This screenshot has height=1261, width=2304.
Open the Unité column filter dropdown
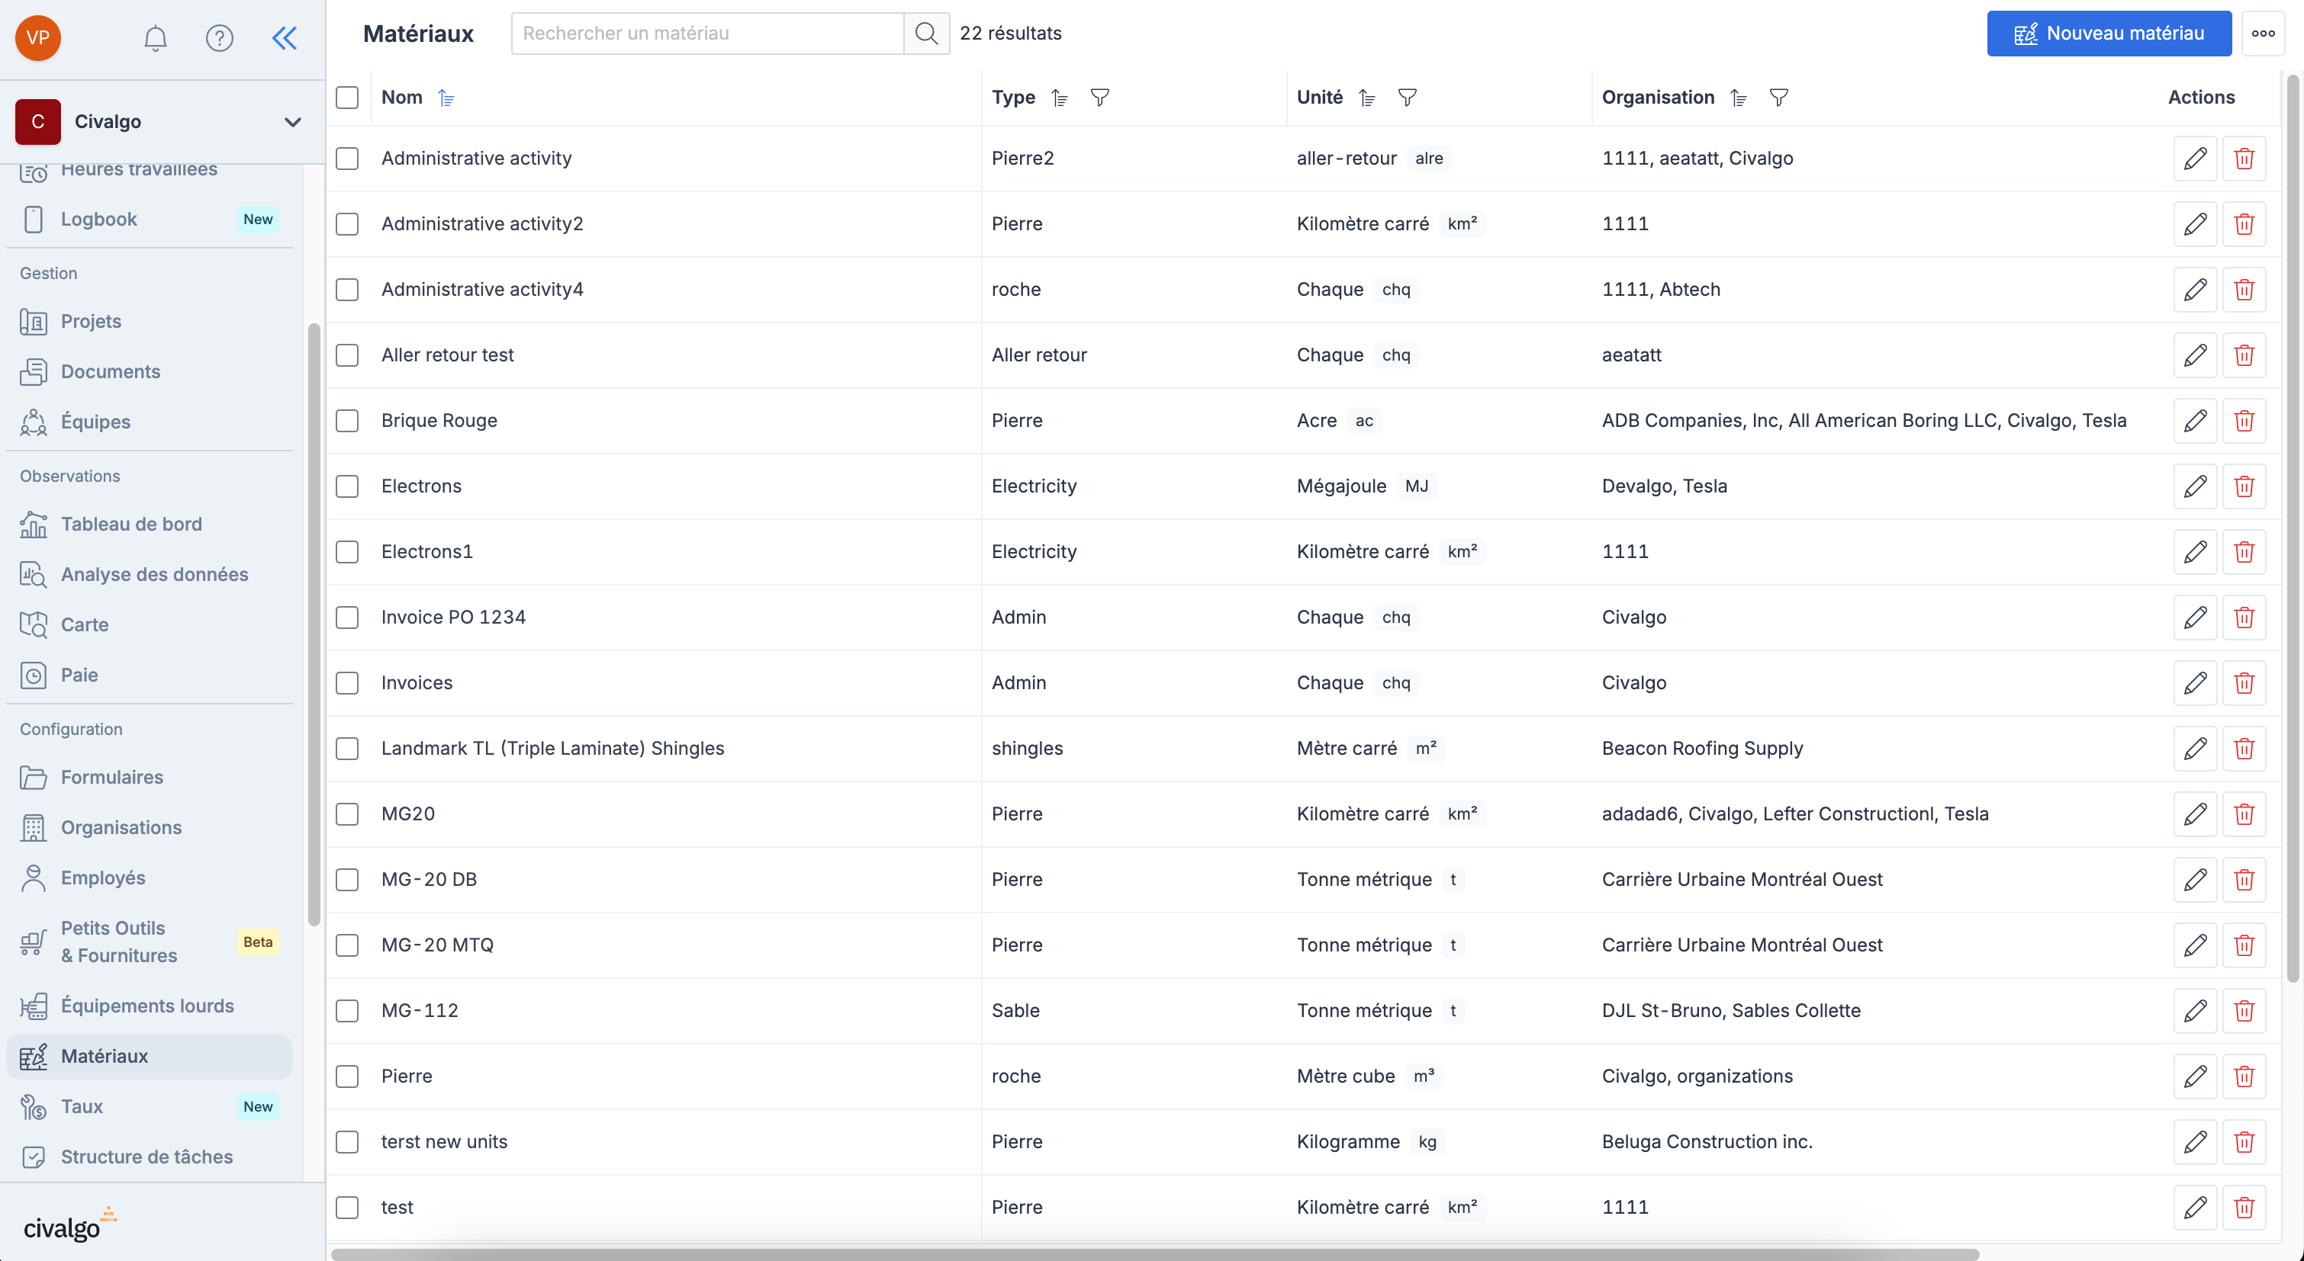tap(1407, 98)
